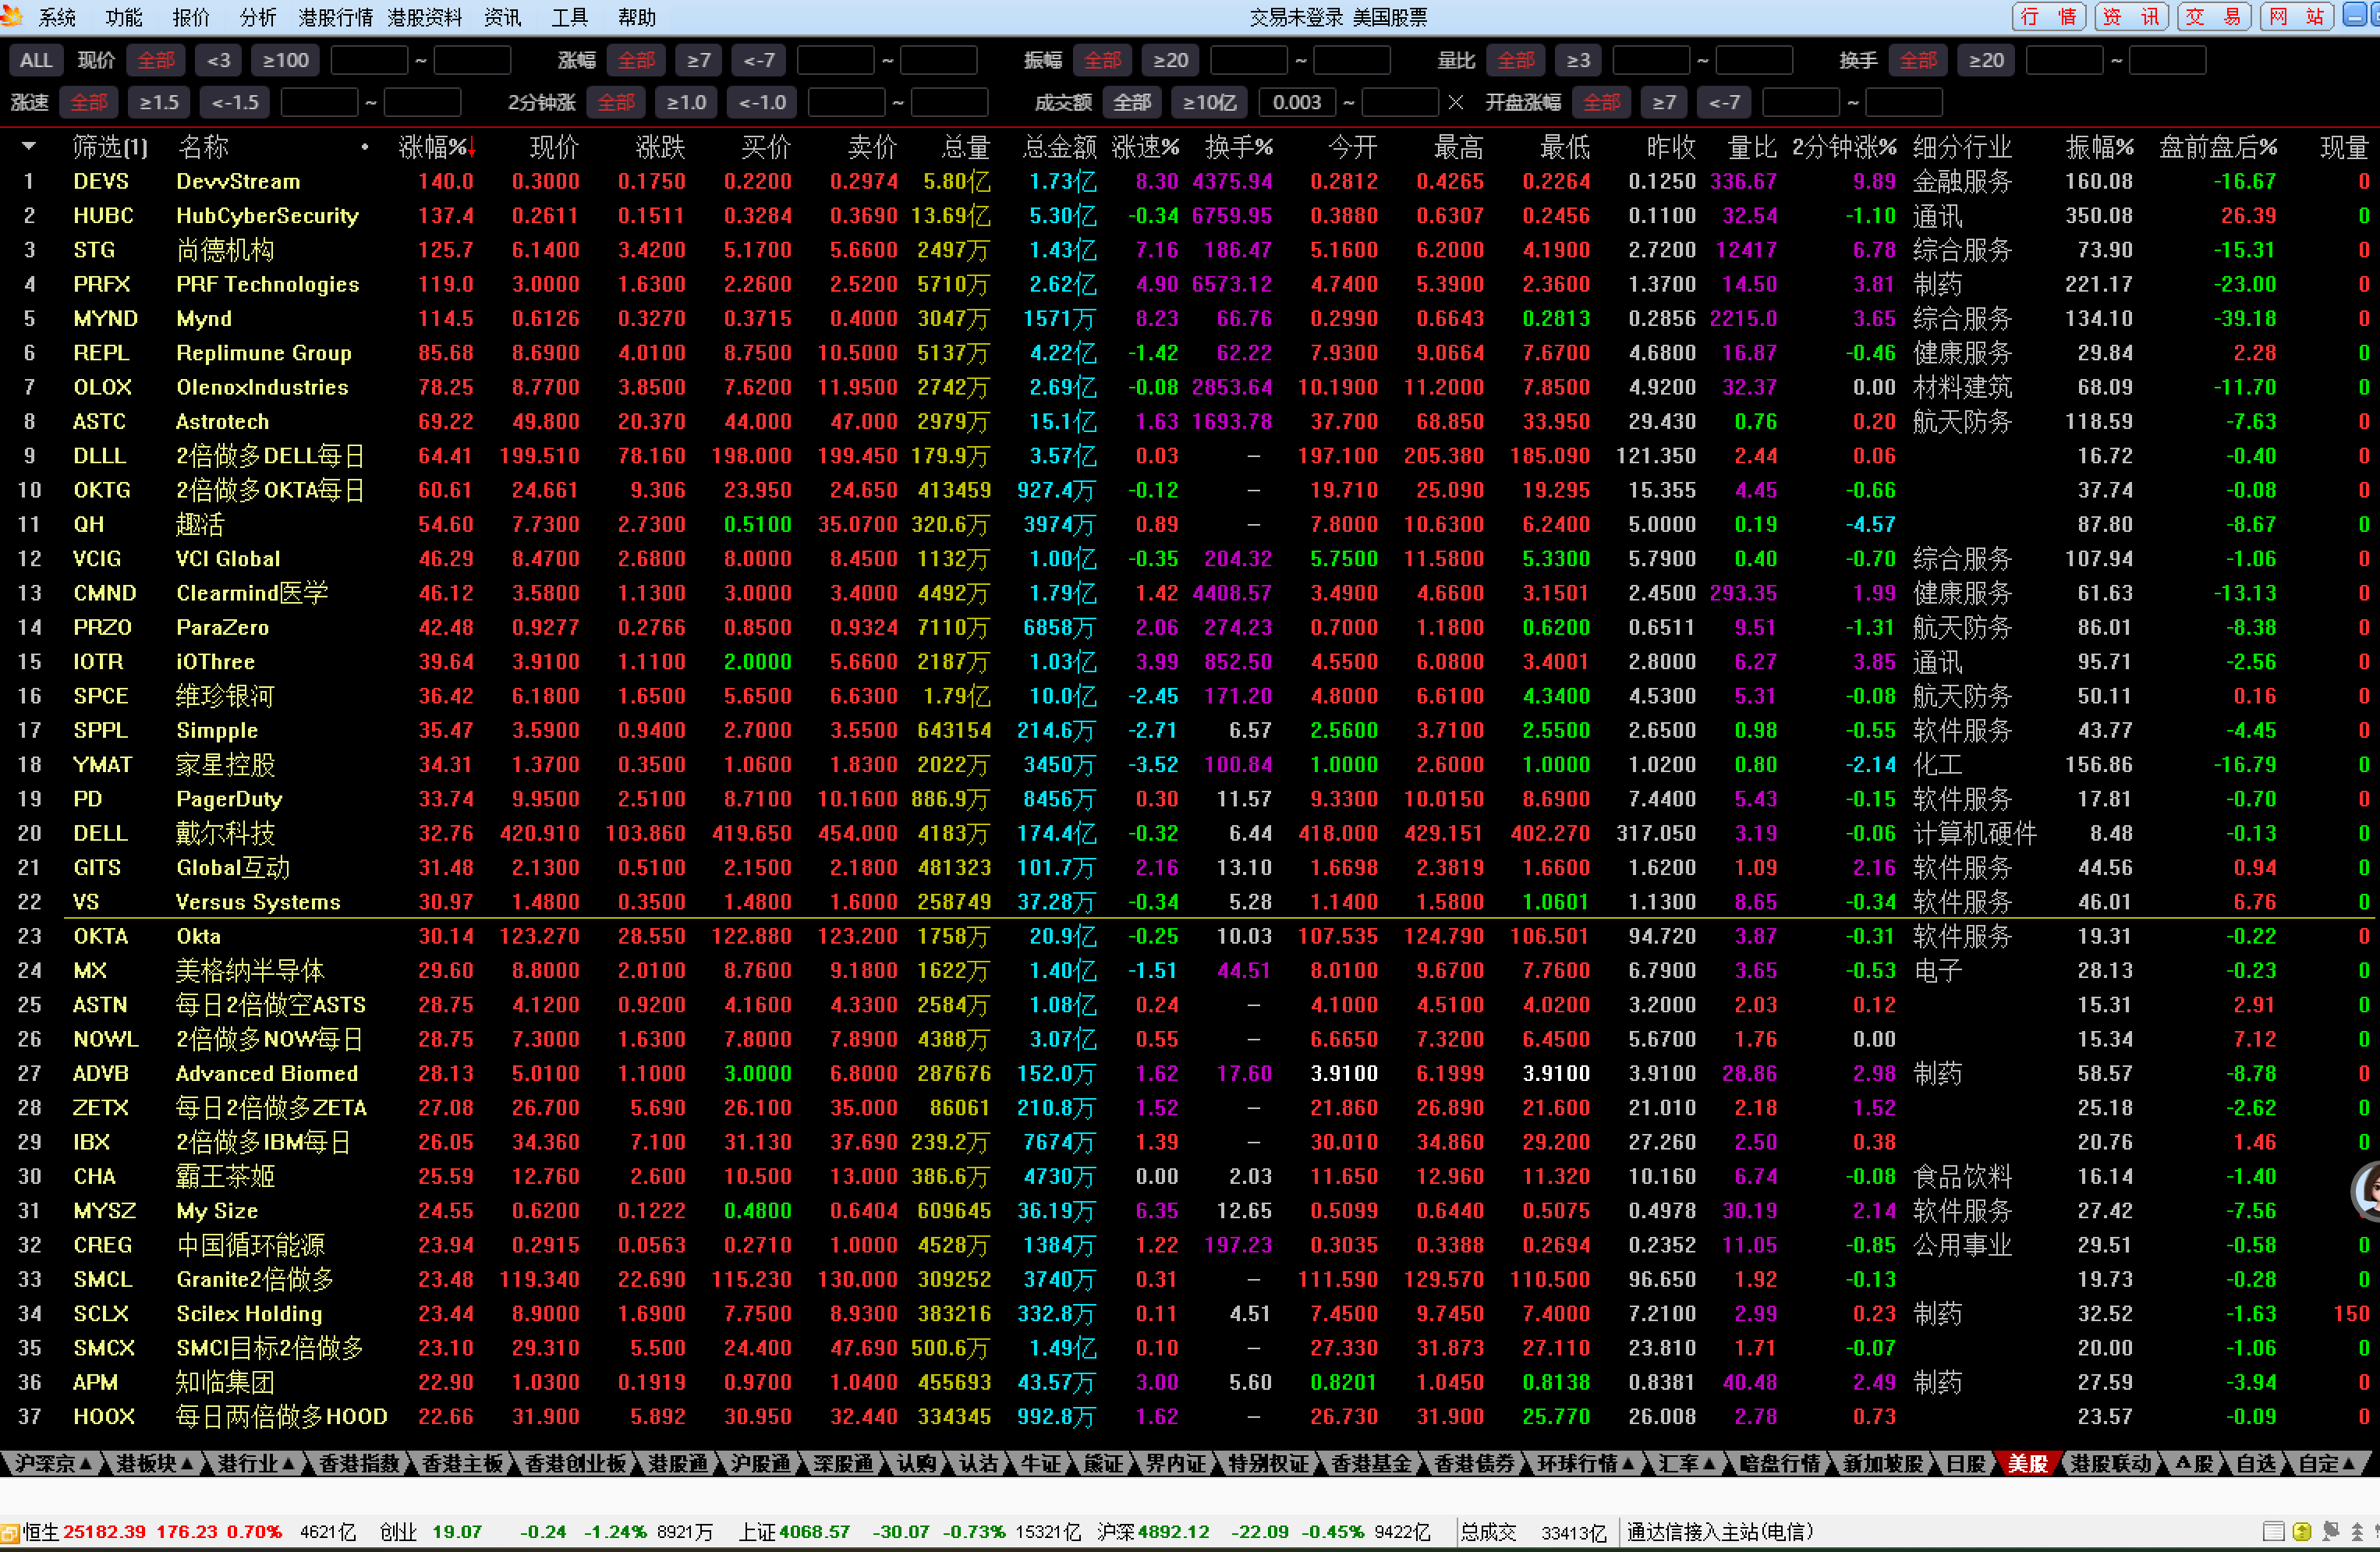Switch to the 香港主板 tab
This screenshot has width=2380, height=1552.
[x=463, y=1463]
